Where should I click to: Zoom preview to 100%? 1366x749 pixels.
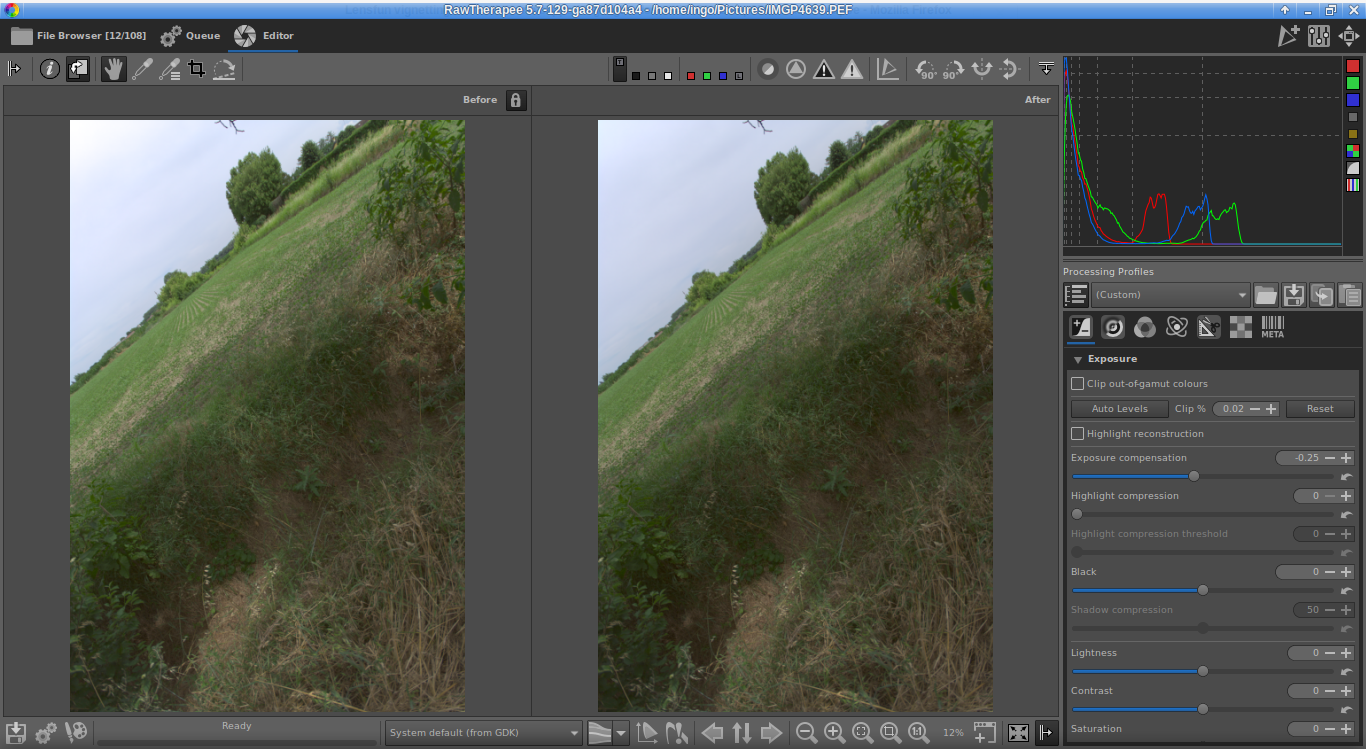tap(918, 733)
